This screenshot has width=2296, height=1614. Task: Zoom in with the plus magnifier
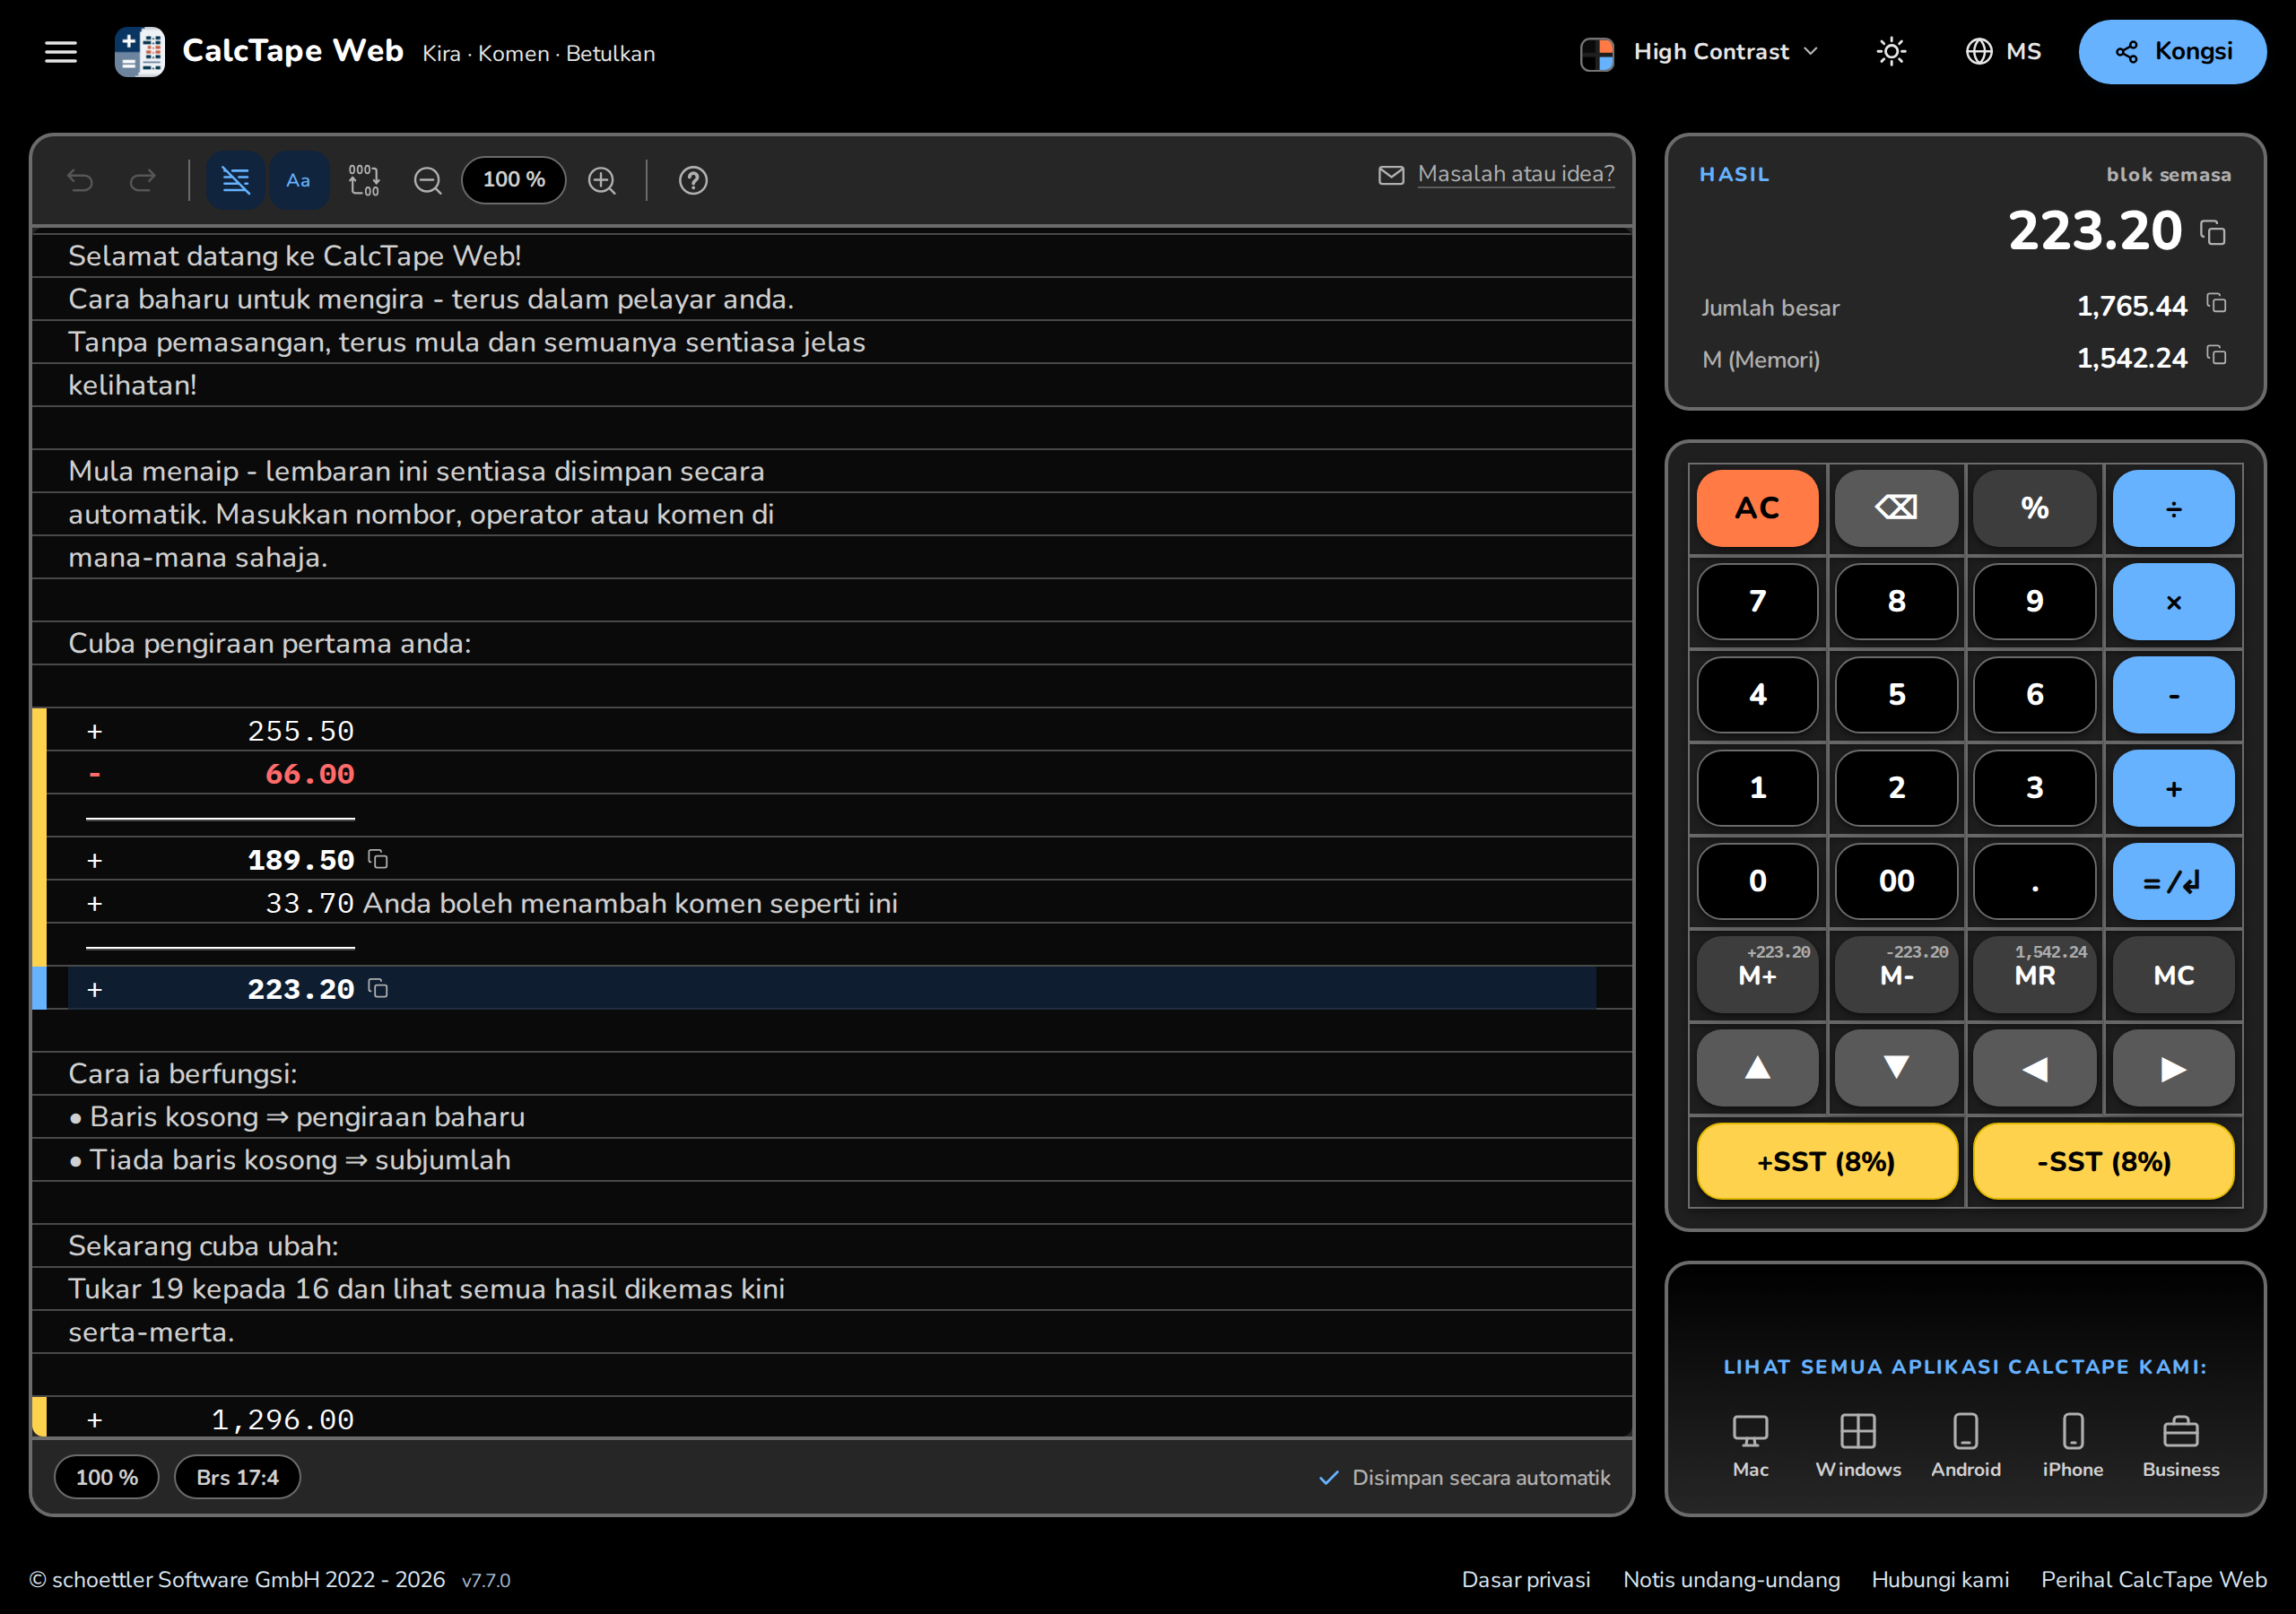click(602, 180)
